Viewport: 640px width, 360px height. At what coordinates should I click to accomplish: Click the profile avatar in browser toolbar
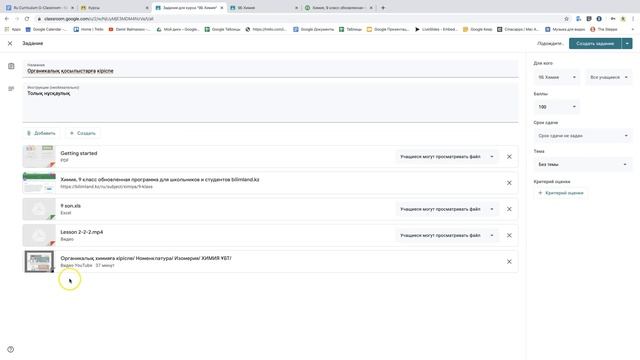[x=623, y=19]
